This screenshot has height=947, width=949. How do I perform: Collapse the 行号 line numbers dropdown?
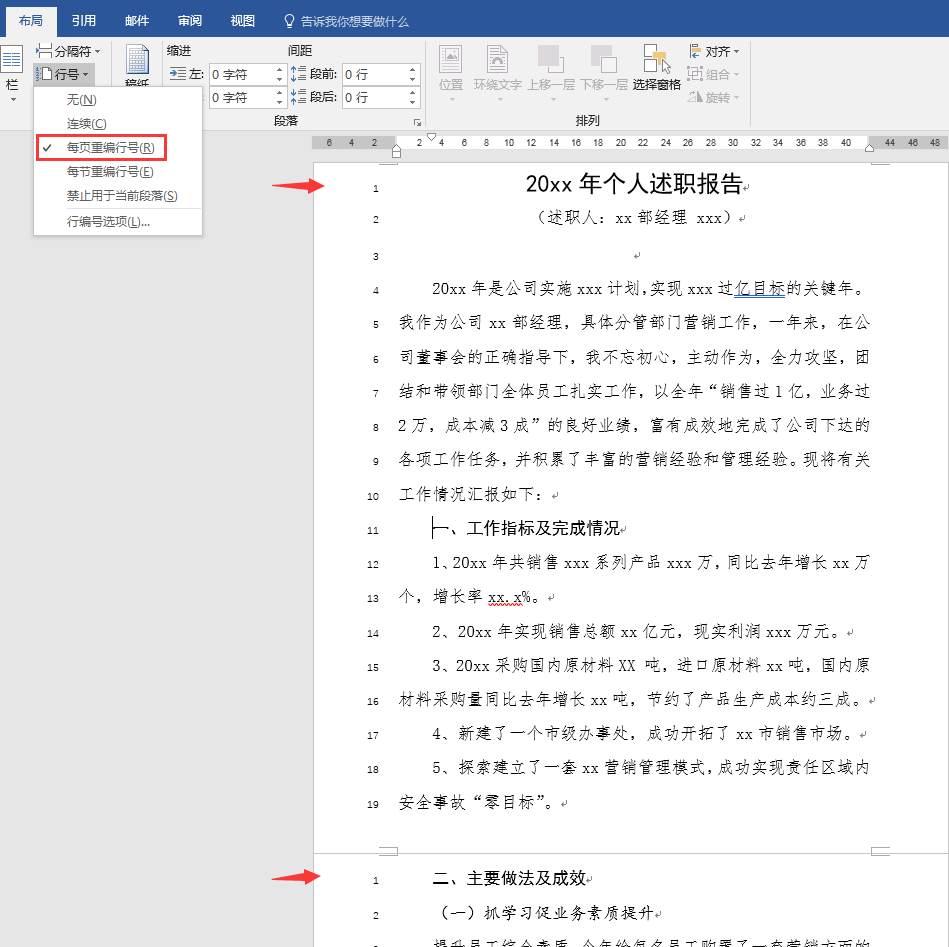pos(64,74)
